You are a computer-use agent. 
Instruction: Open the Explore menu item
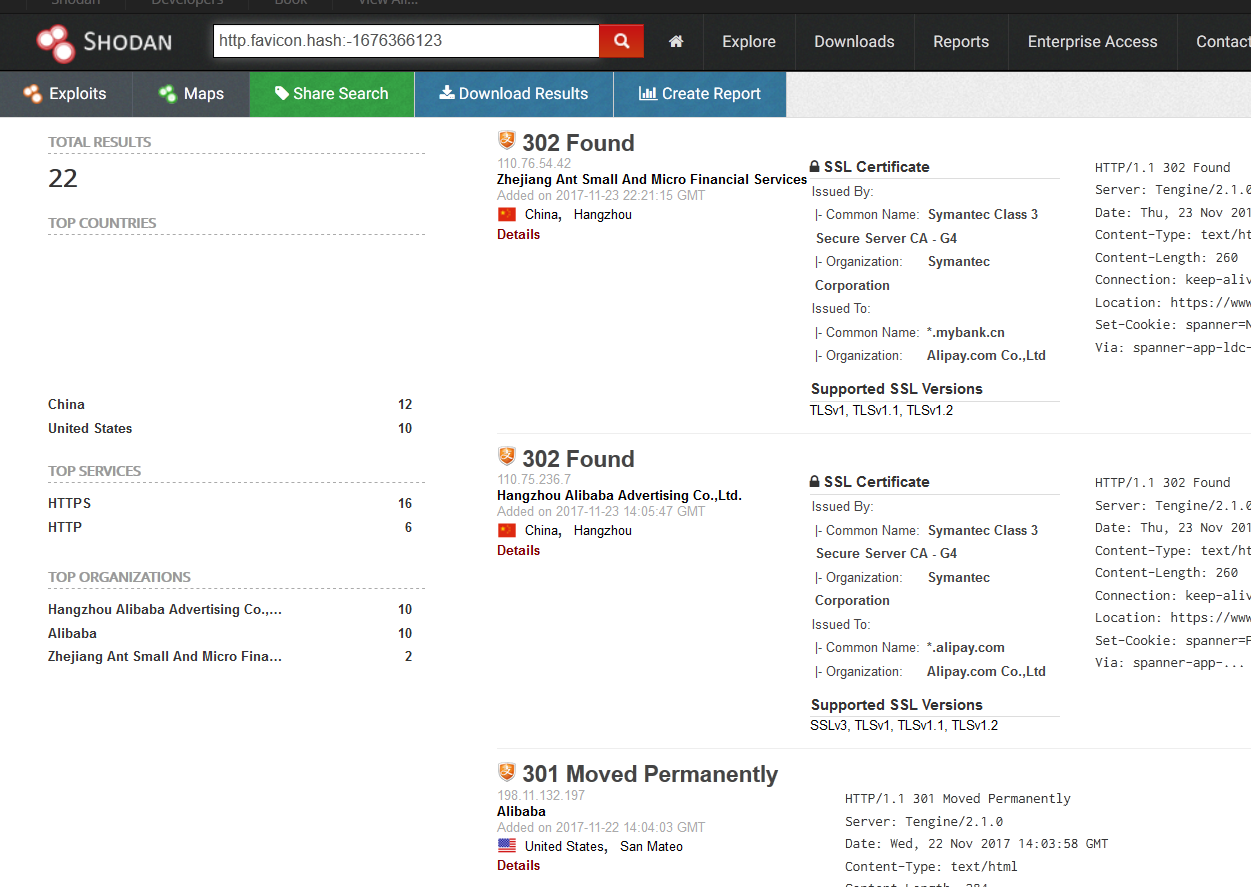point(749,42)
